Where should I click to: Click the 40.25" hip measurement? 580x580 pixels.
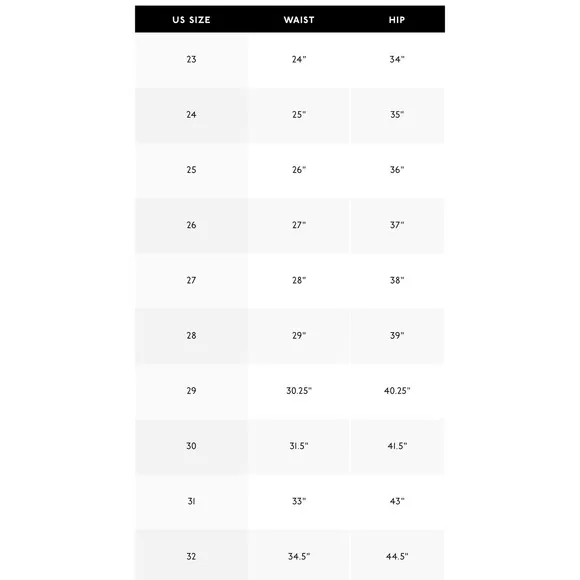tap(397, 391)
